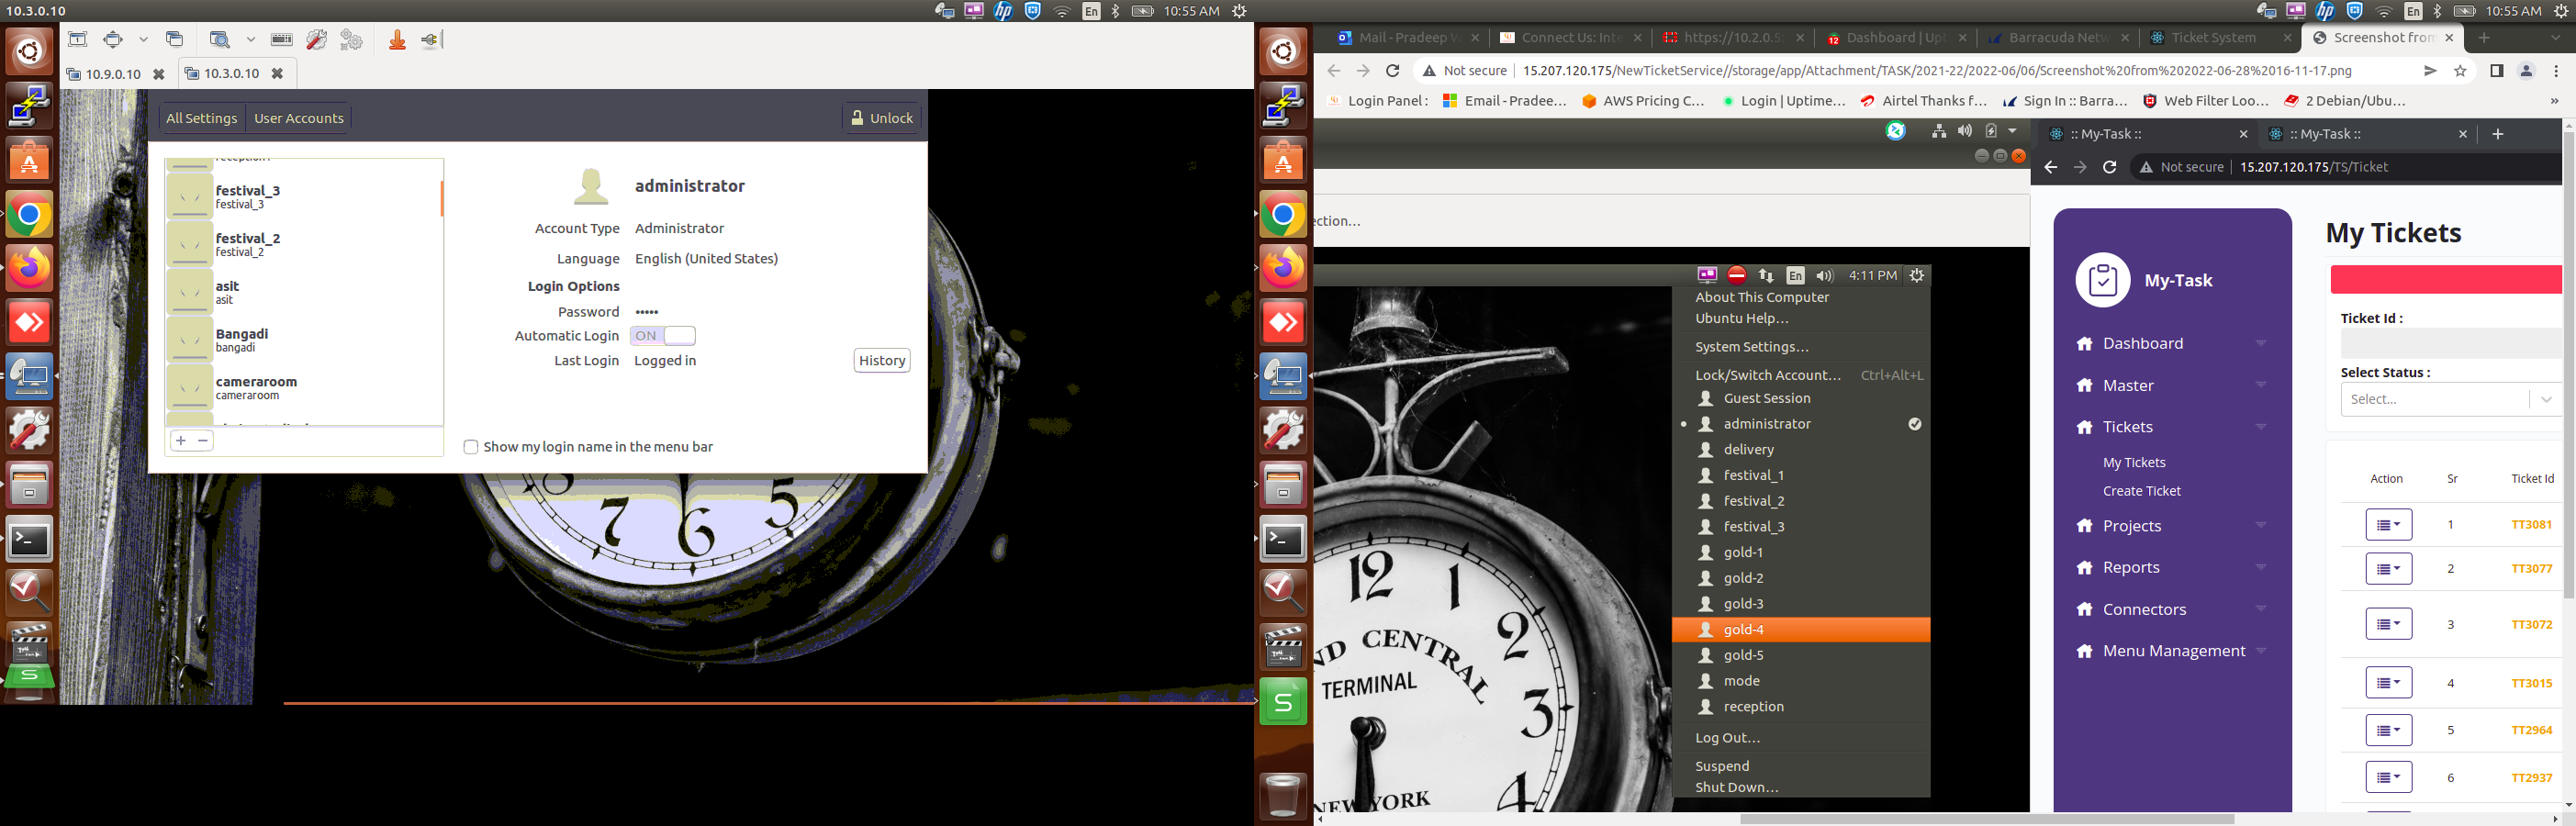This screenshot has height=826, width=2576.
Task: Expand the Reports menu chevron in My-Task
Action: pyautogui.click(x=2260, y=568)
